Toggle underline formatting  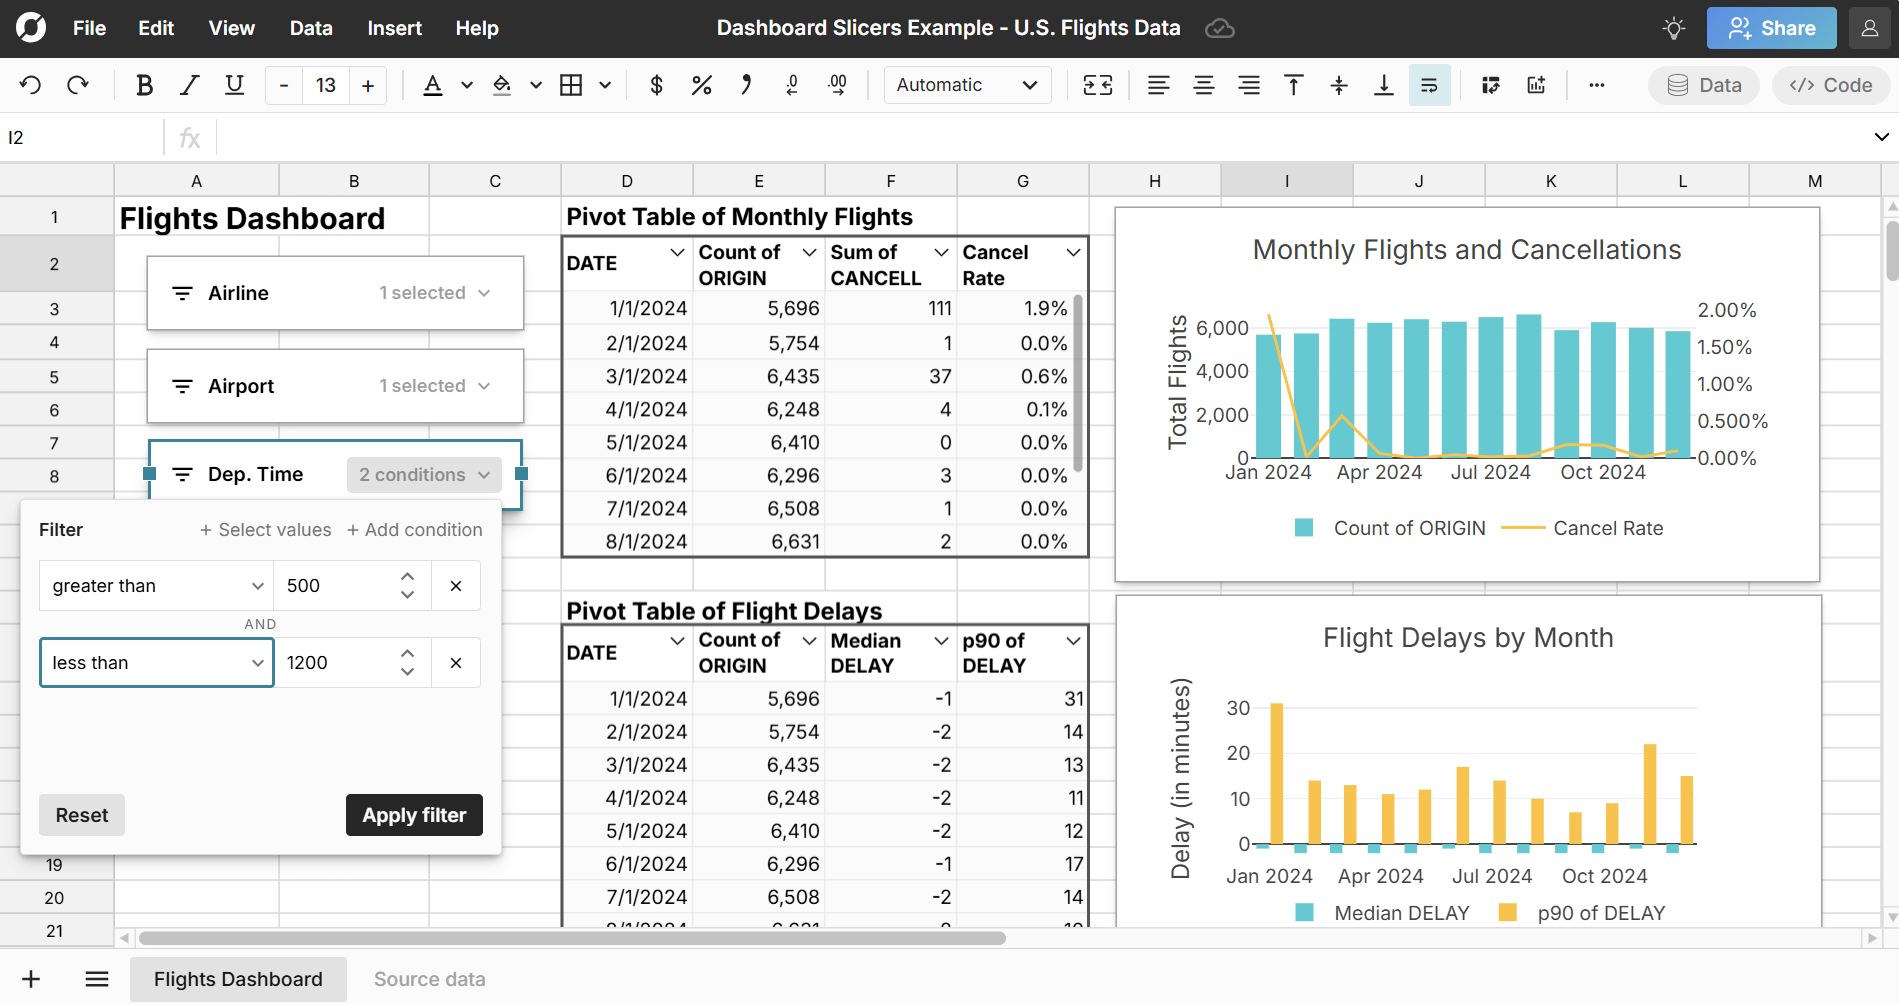(234, 85)
